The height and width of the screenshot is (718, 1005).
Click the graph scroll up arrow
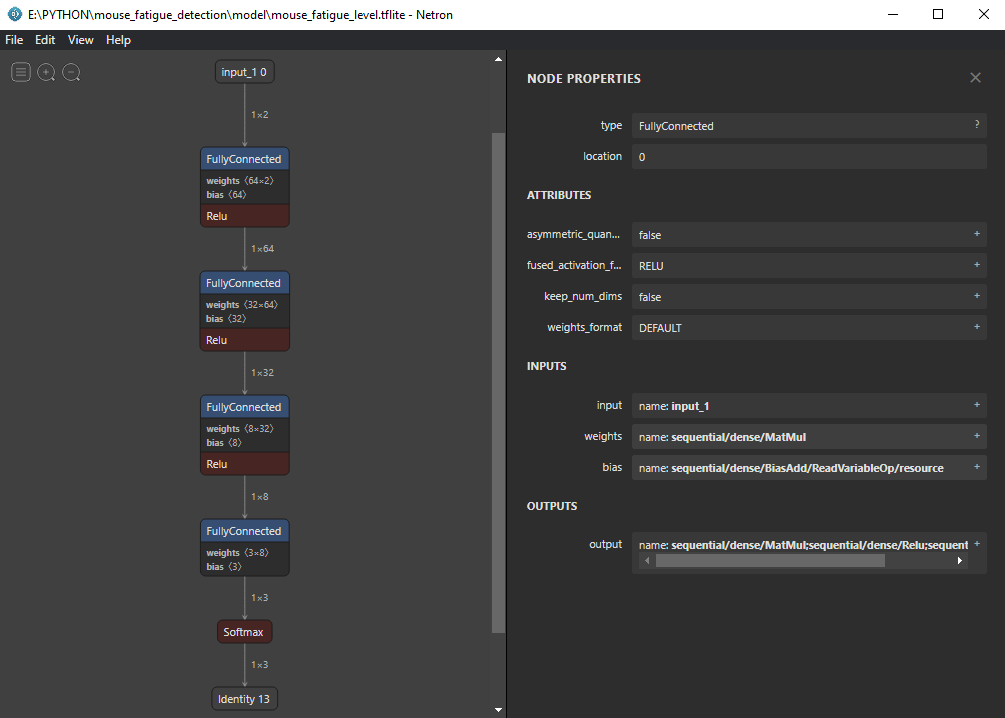pos(498,59)
